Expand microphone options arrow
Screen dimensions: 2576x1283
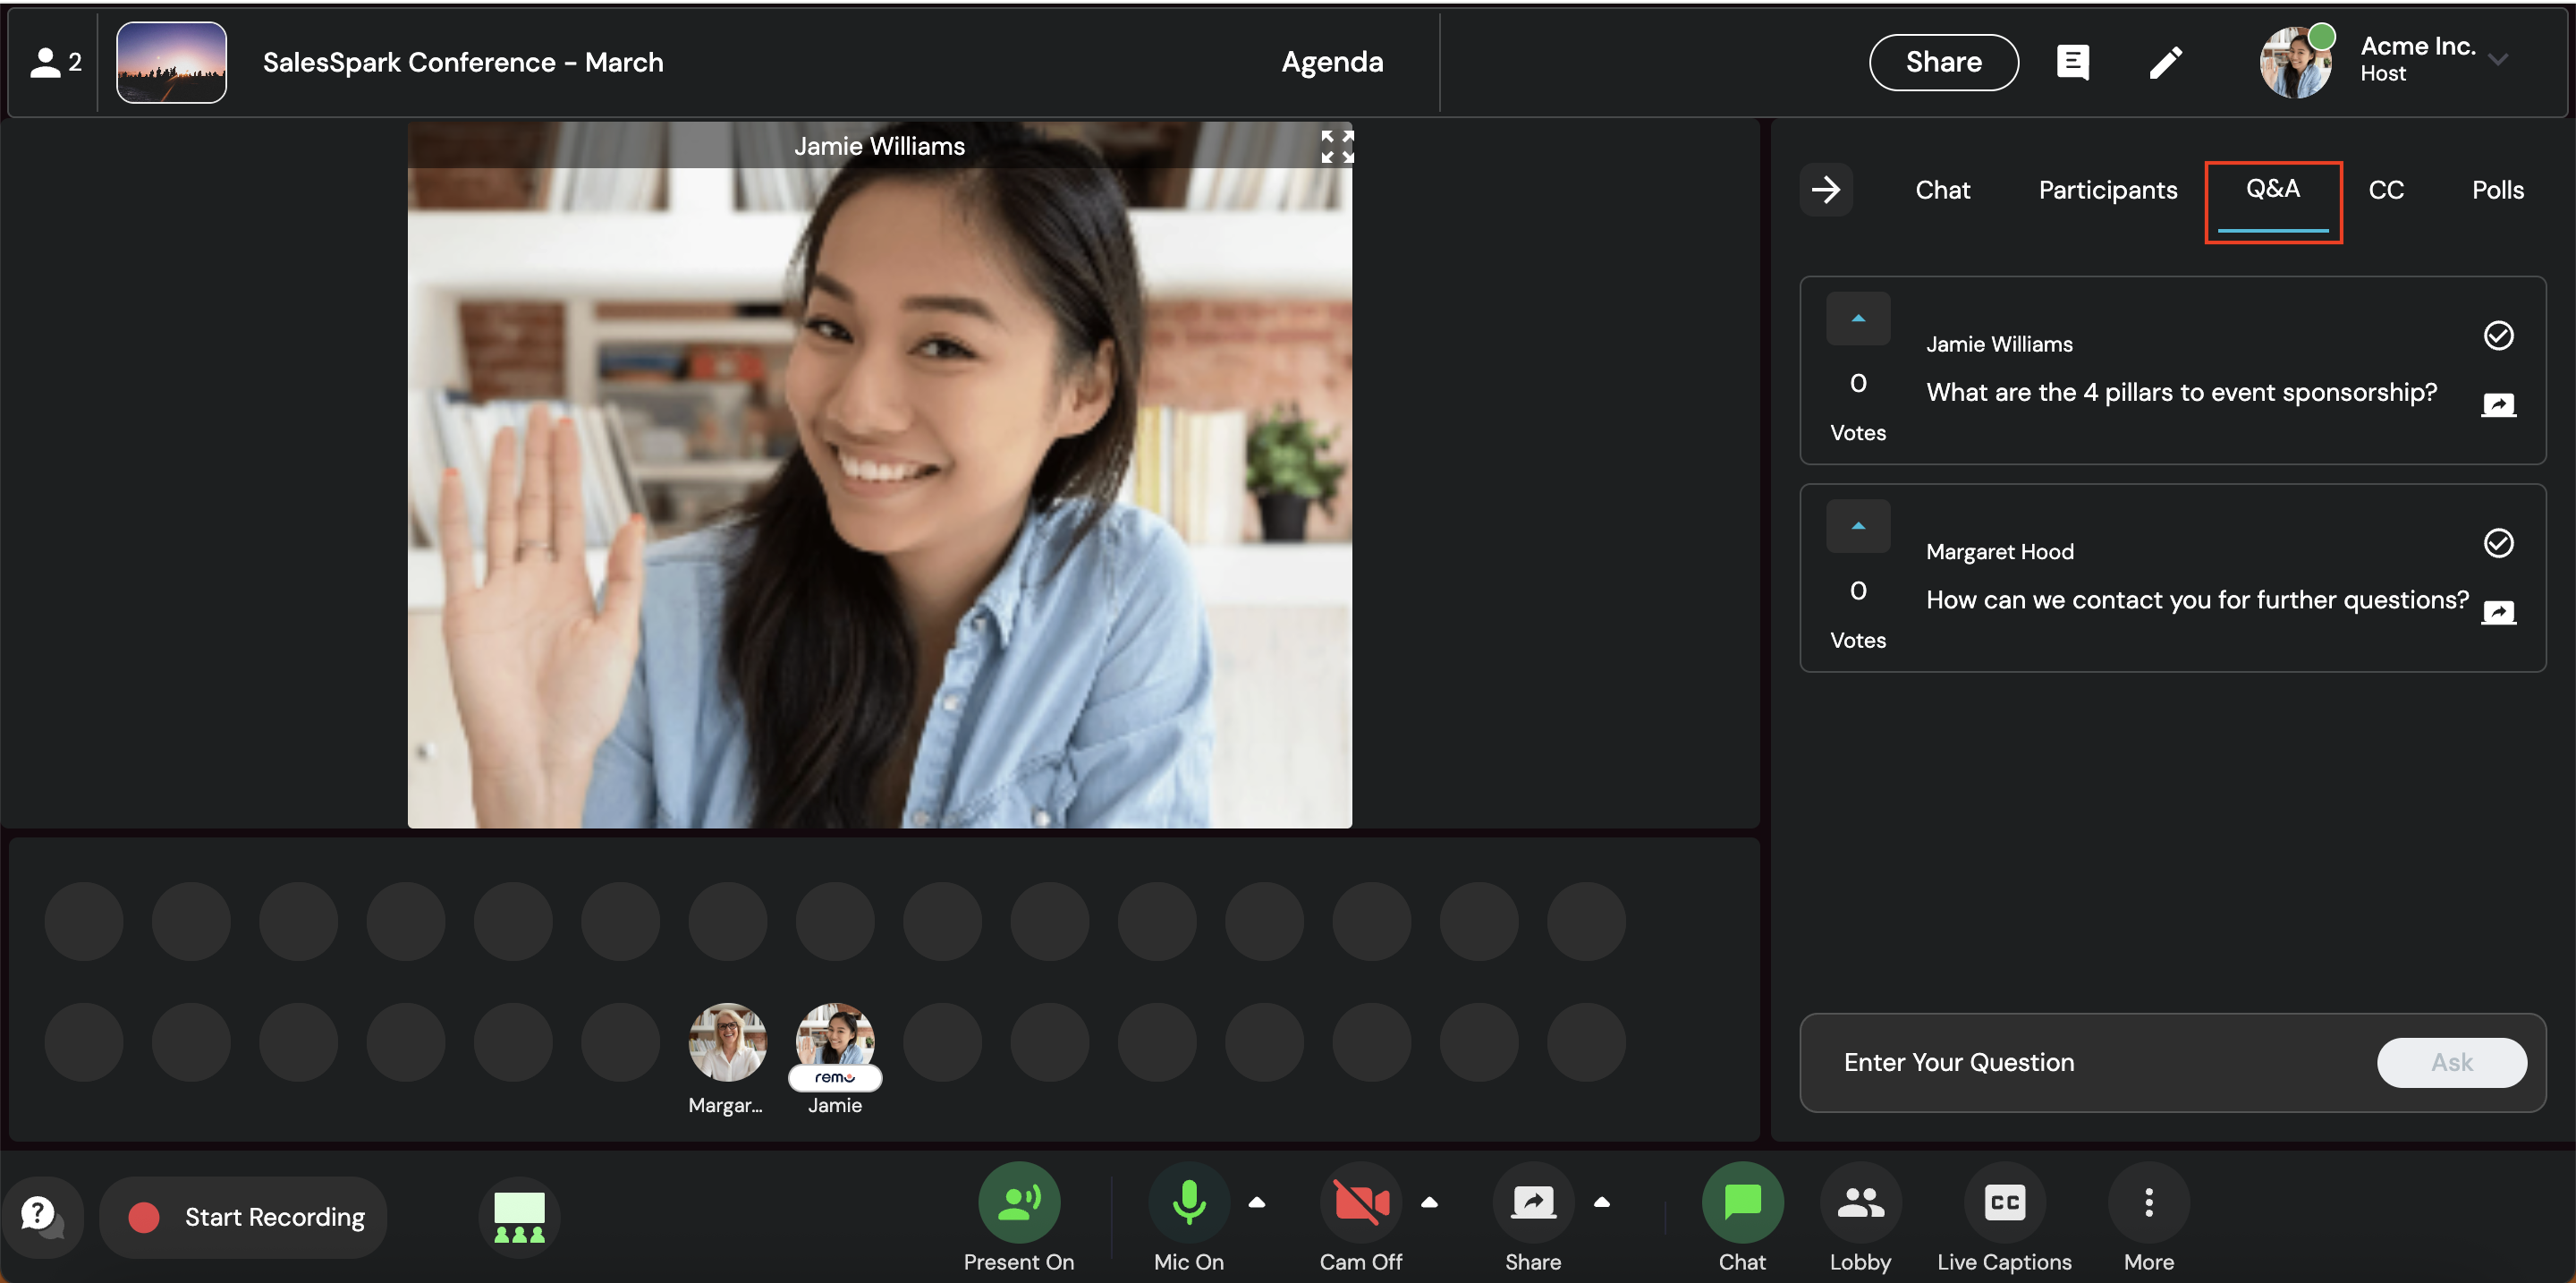tap(1257, 1203)
